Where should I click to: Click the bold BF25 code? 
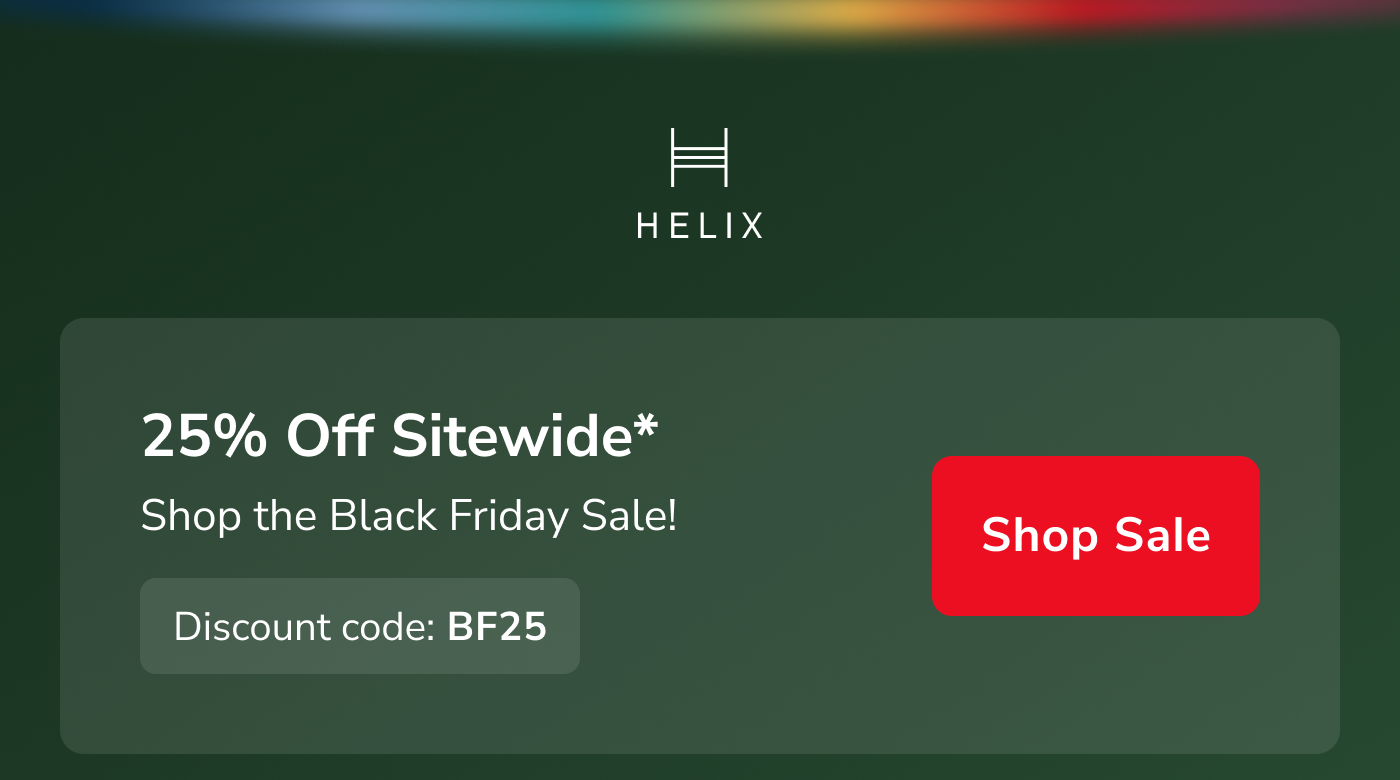497,627
